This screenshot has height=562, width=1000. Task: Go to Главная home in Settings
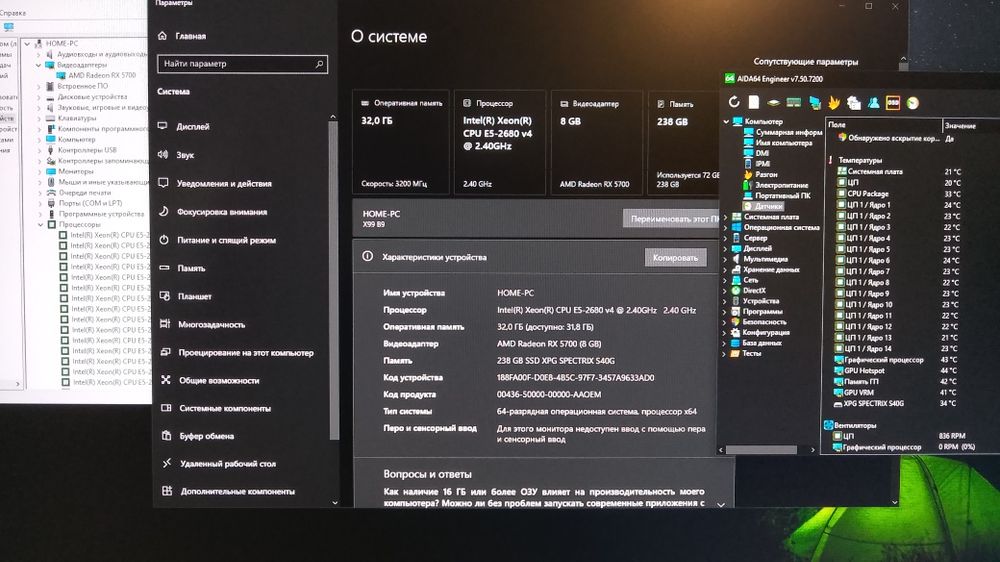coord(190,36)
